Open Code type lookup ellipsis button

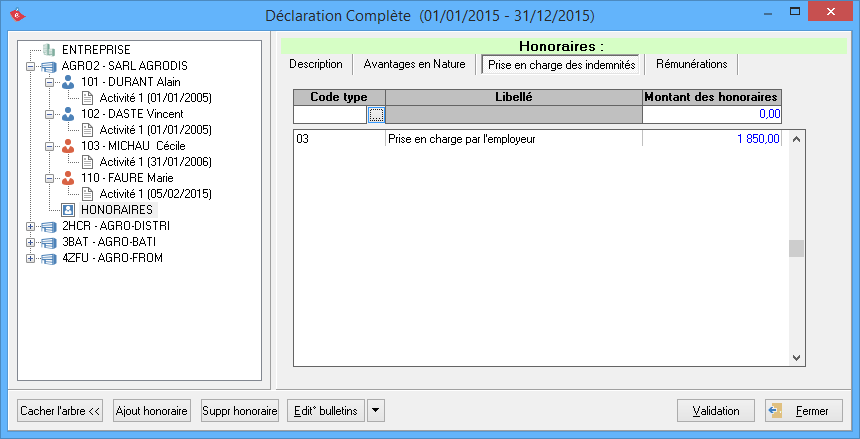376,115
